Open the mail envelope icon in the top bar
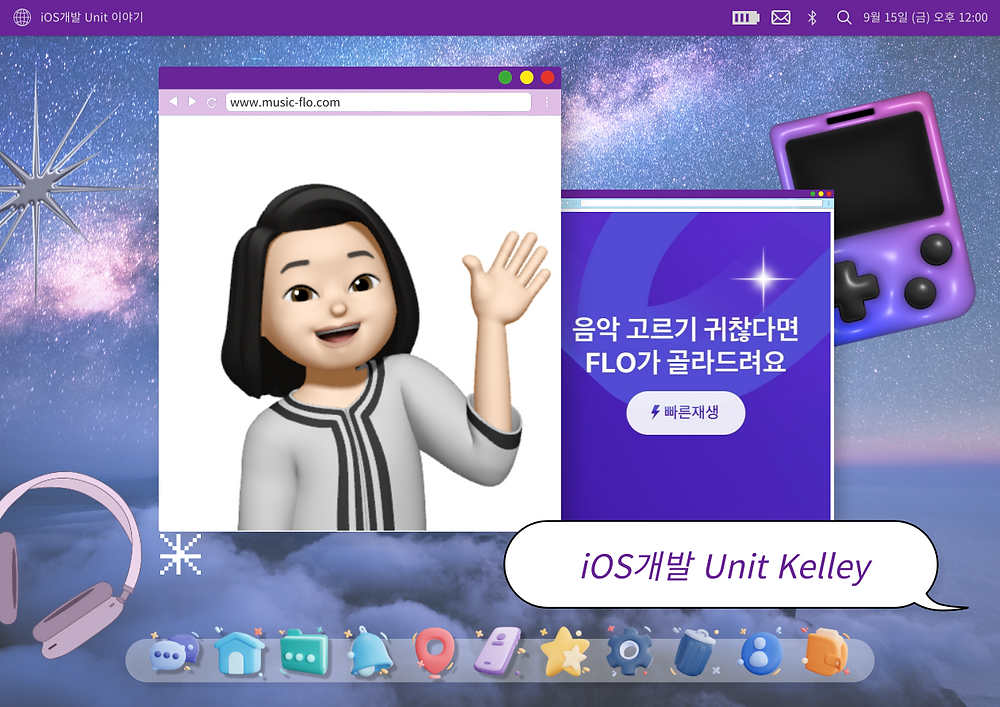 tap(781, 17)
